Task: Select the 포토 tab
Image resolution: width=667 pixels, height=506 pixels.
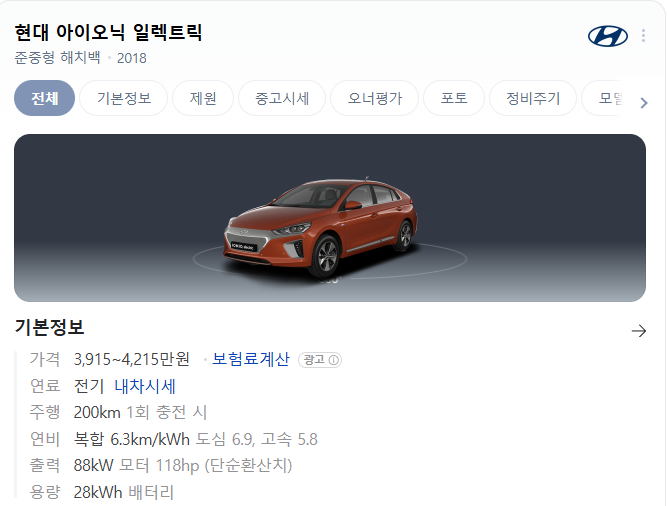Action: click(454, 98)
